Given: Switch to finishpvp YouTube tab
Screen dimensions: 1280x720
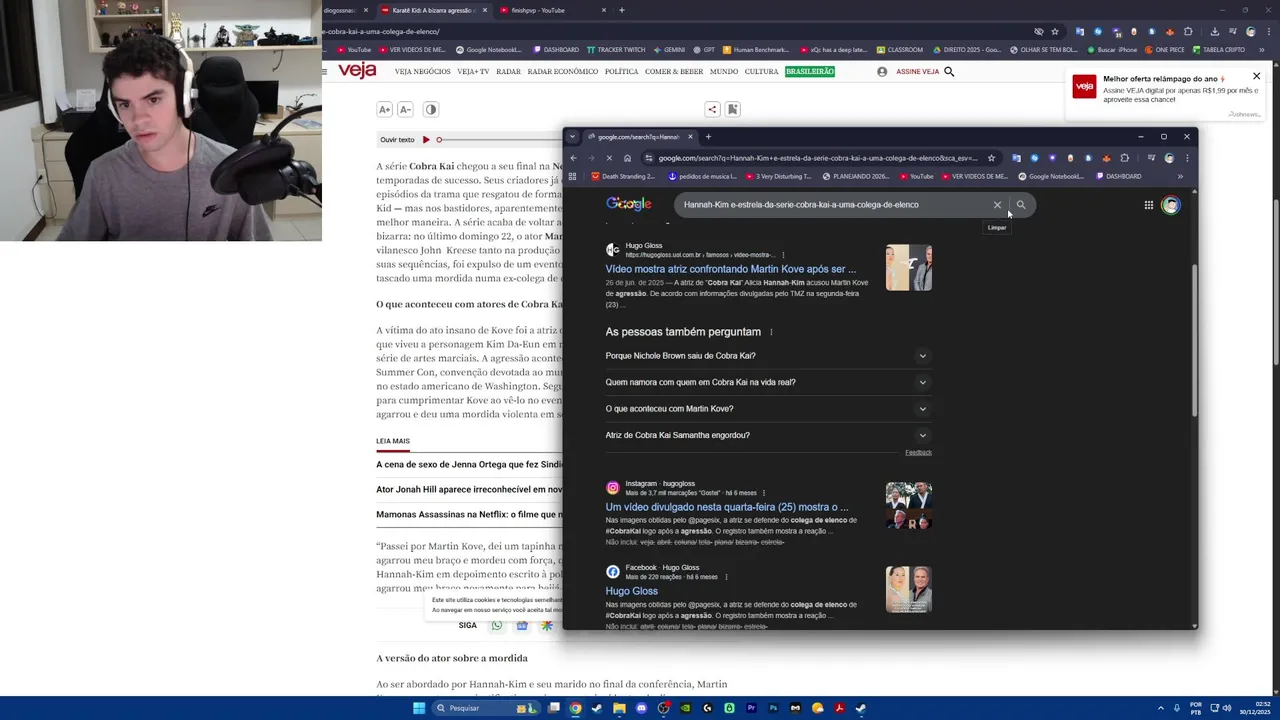Looking at the screenshot, I should click(553, 10).
